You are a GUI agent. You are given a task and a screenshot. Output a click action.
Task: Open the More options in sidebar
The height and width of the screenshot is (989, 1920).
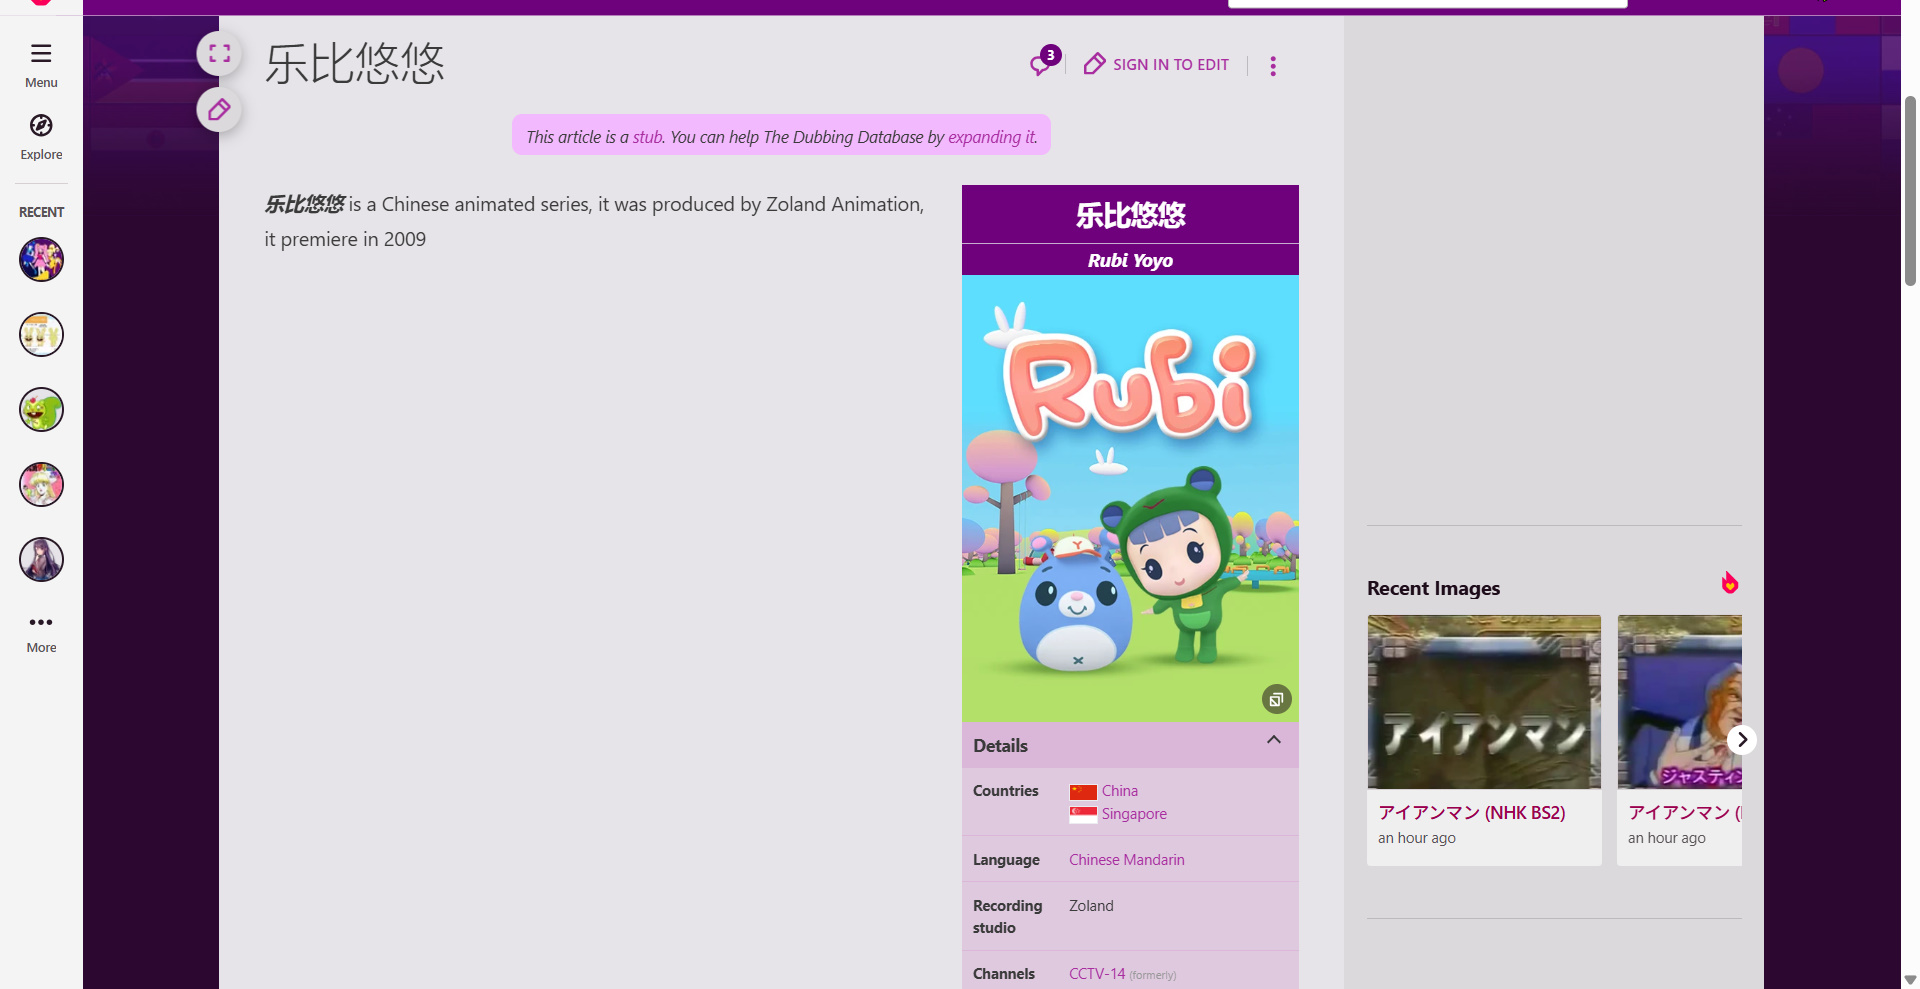[41, 633]
